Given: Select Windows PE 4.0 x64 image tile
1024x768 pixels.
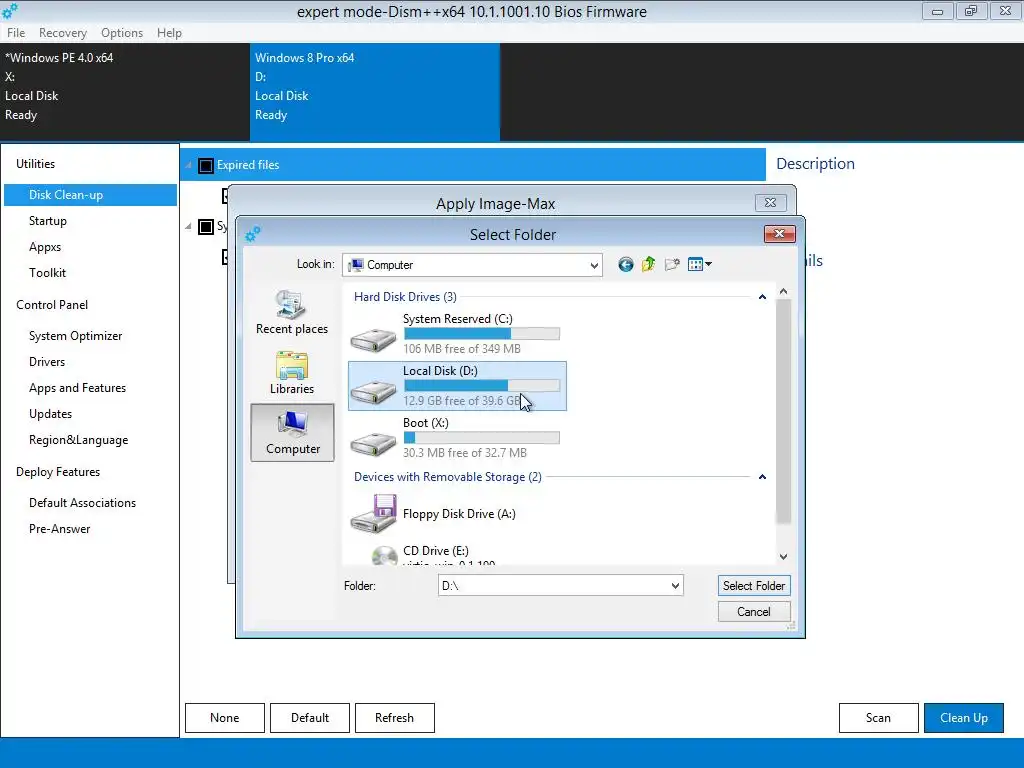Looking at the screenshot, I should [x=125, y=92].
